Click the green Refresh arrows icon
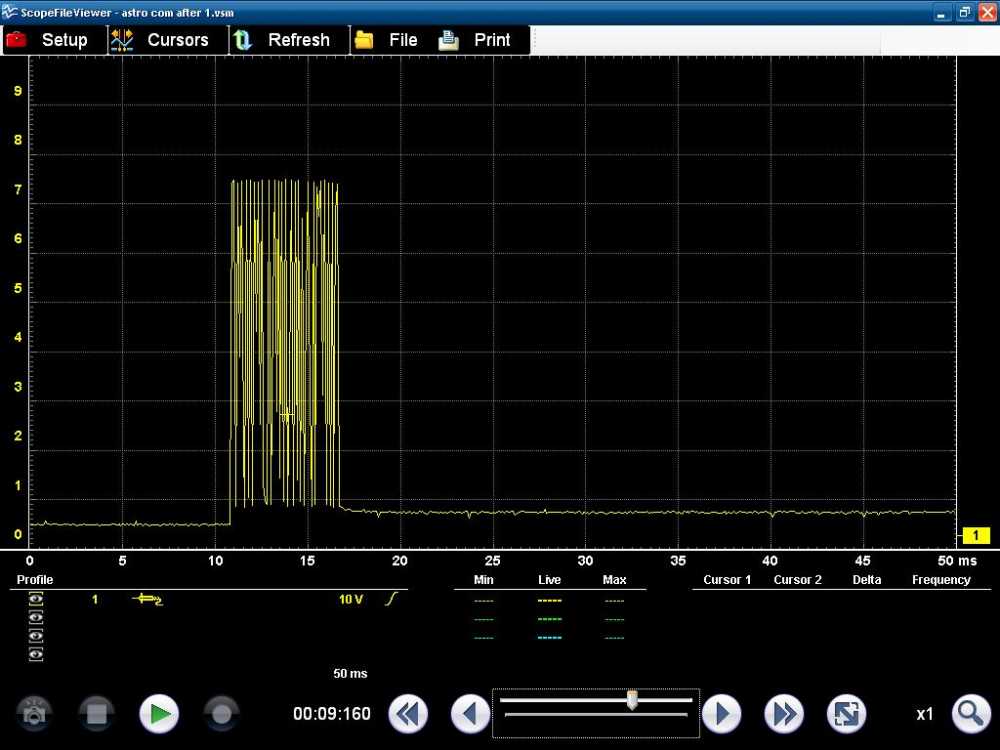The image size is (1000, 750). coord(242,40)
